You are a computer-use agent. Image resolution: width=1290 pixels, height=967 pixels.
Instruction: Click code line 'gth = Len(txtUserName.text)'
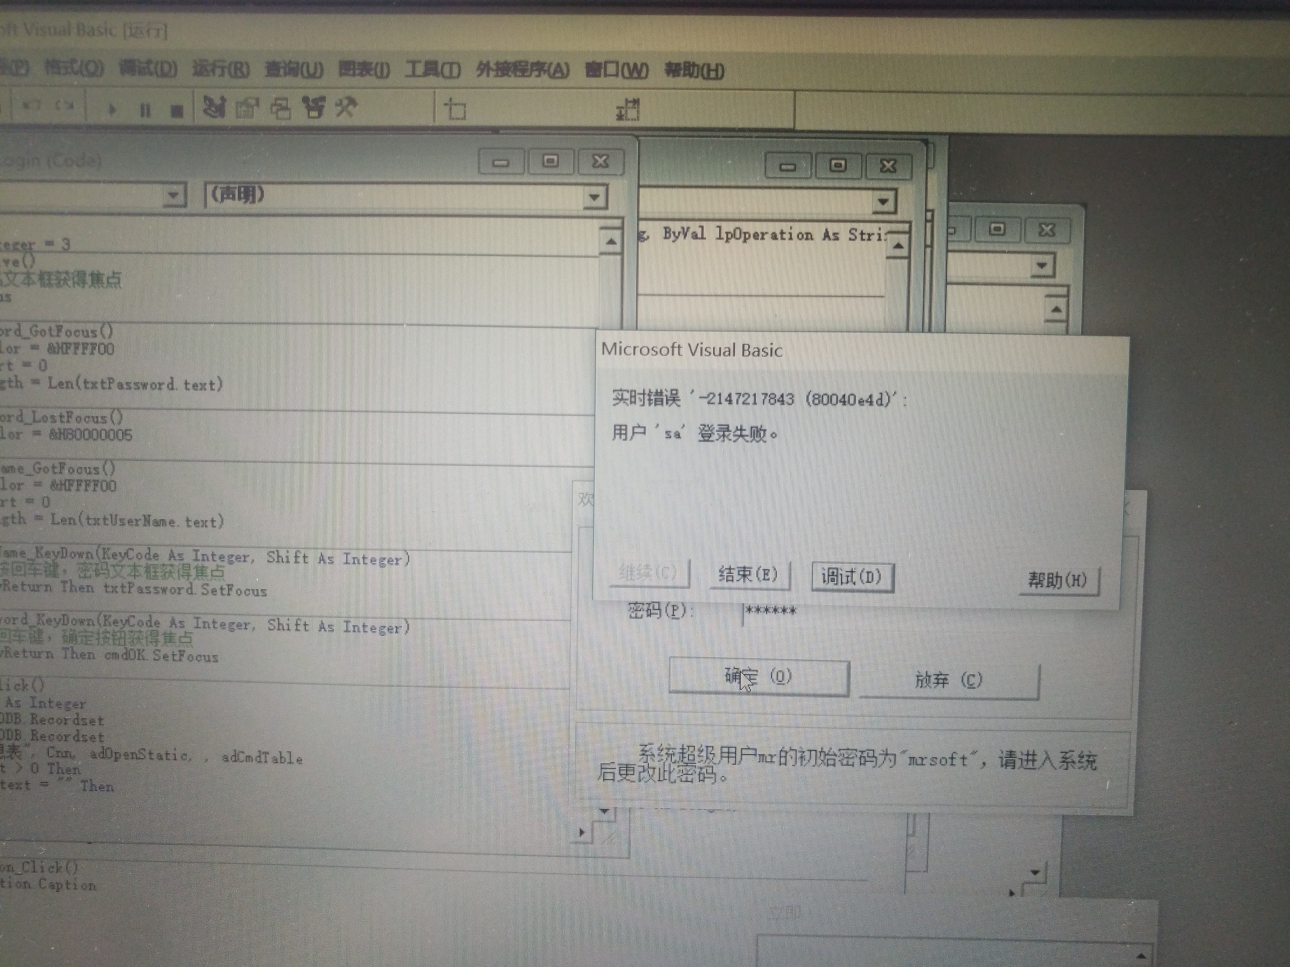(112, 520)
